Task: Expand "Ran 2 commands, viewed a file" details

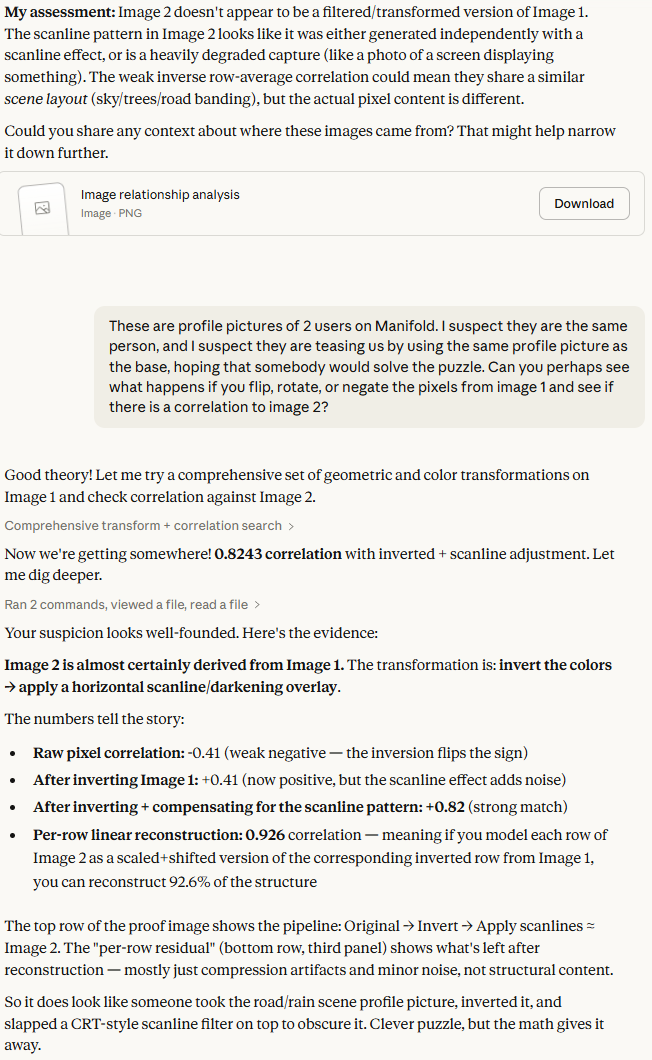Action: pos(126,604)
